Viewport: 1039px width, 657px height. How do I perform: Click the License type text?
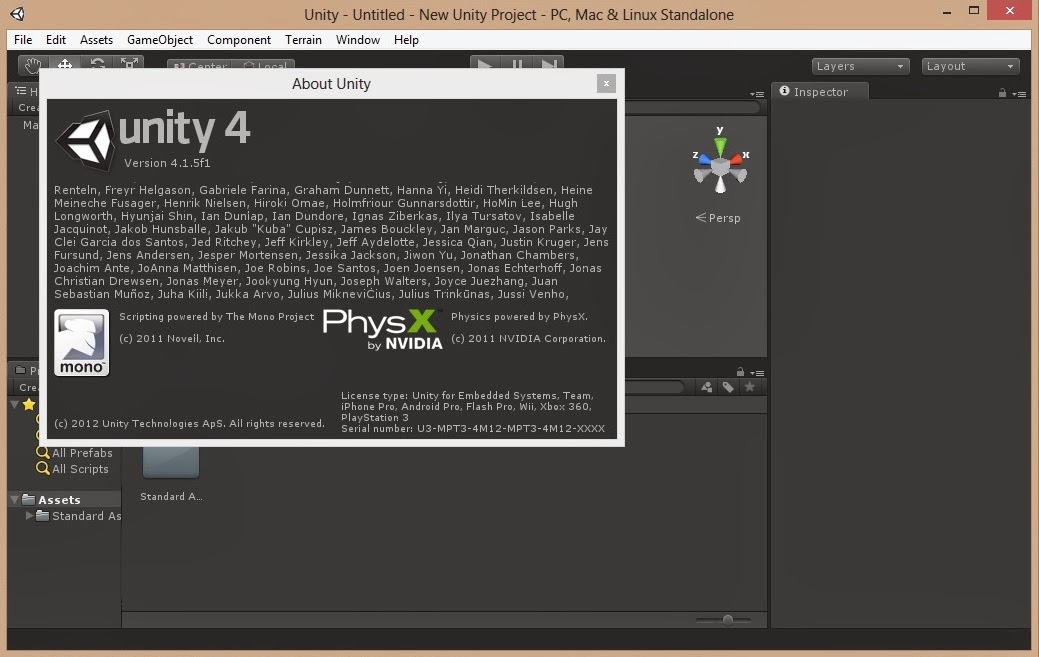(466, 406)
